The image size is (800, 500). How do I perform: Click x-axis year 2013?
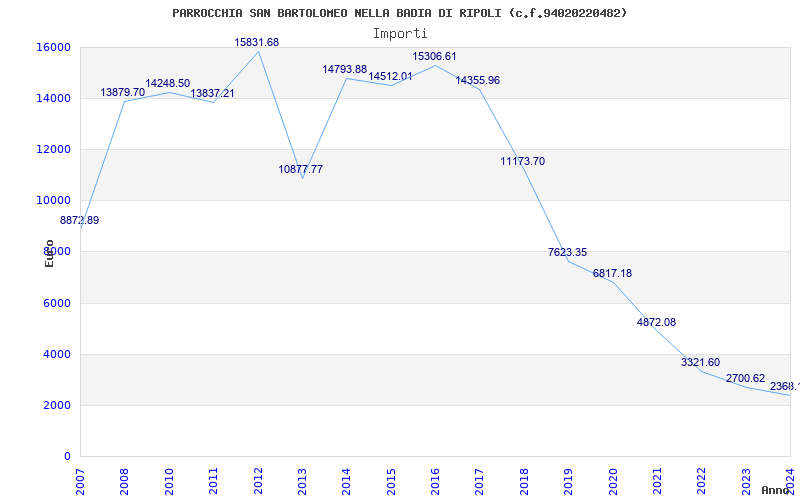tap(302, 481)
